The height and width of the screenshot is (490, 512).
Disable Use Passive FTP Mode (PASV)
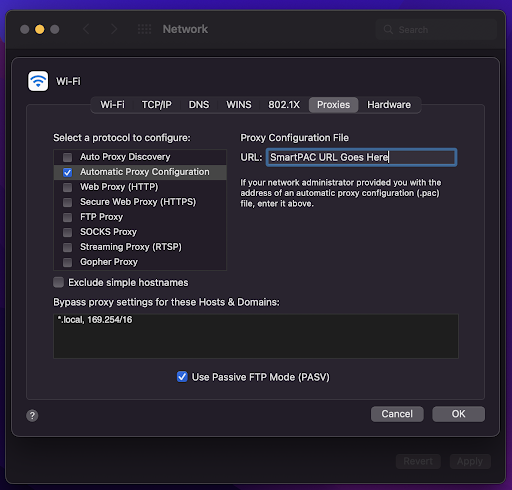(x=182, y=377)
